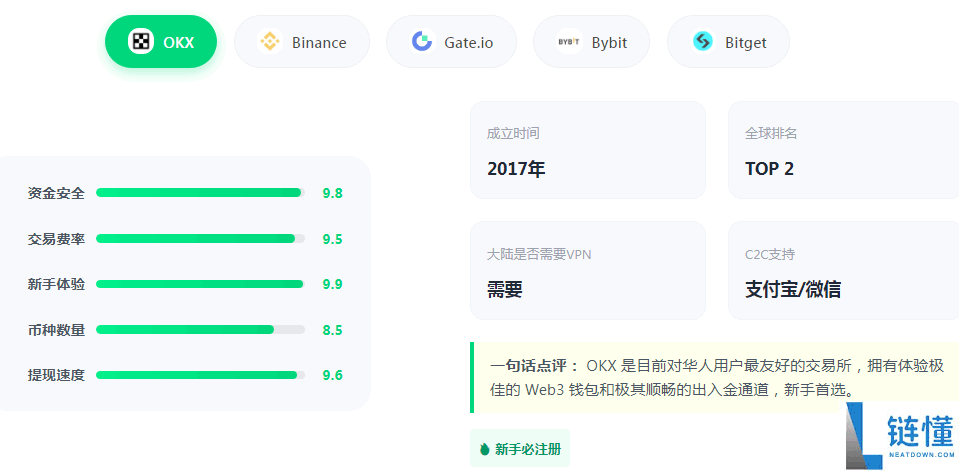Switch to the Binance tab
The image size is (959, 471).
(x=302, y=42)
